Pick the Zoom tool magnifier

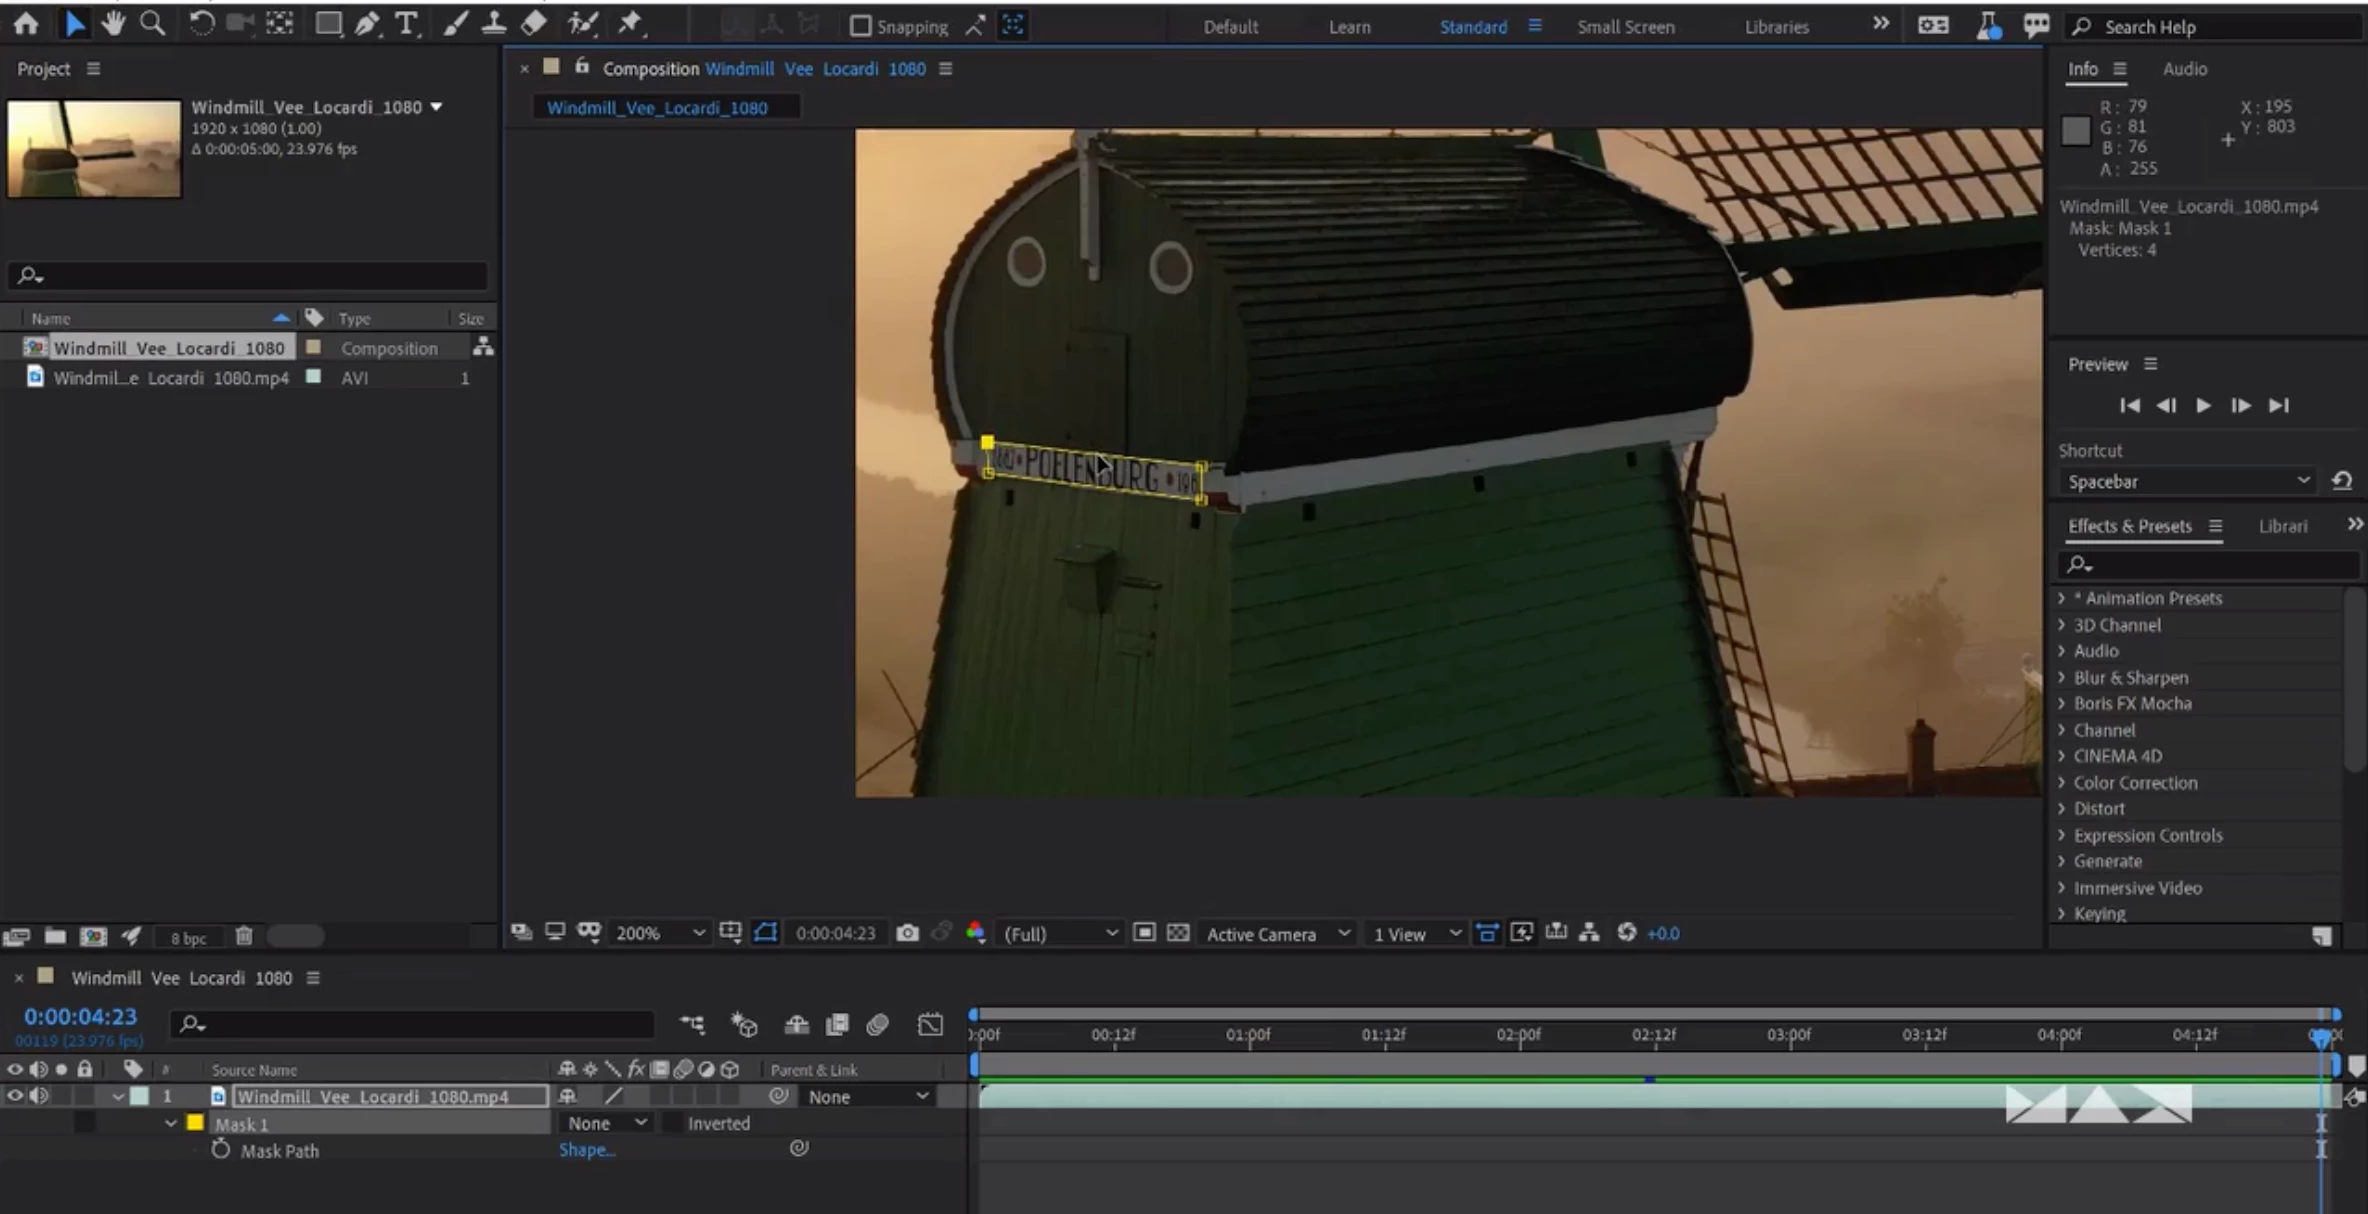(x=152, y=24)
